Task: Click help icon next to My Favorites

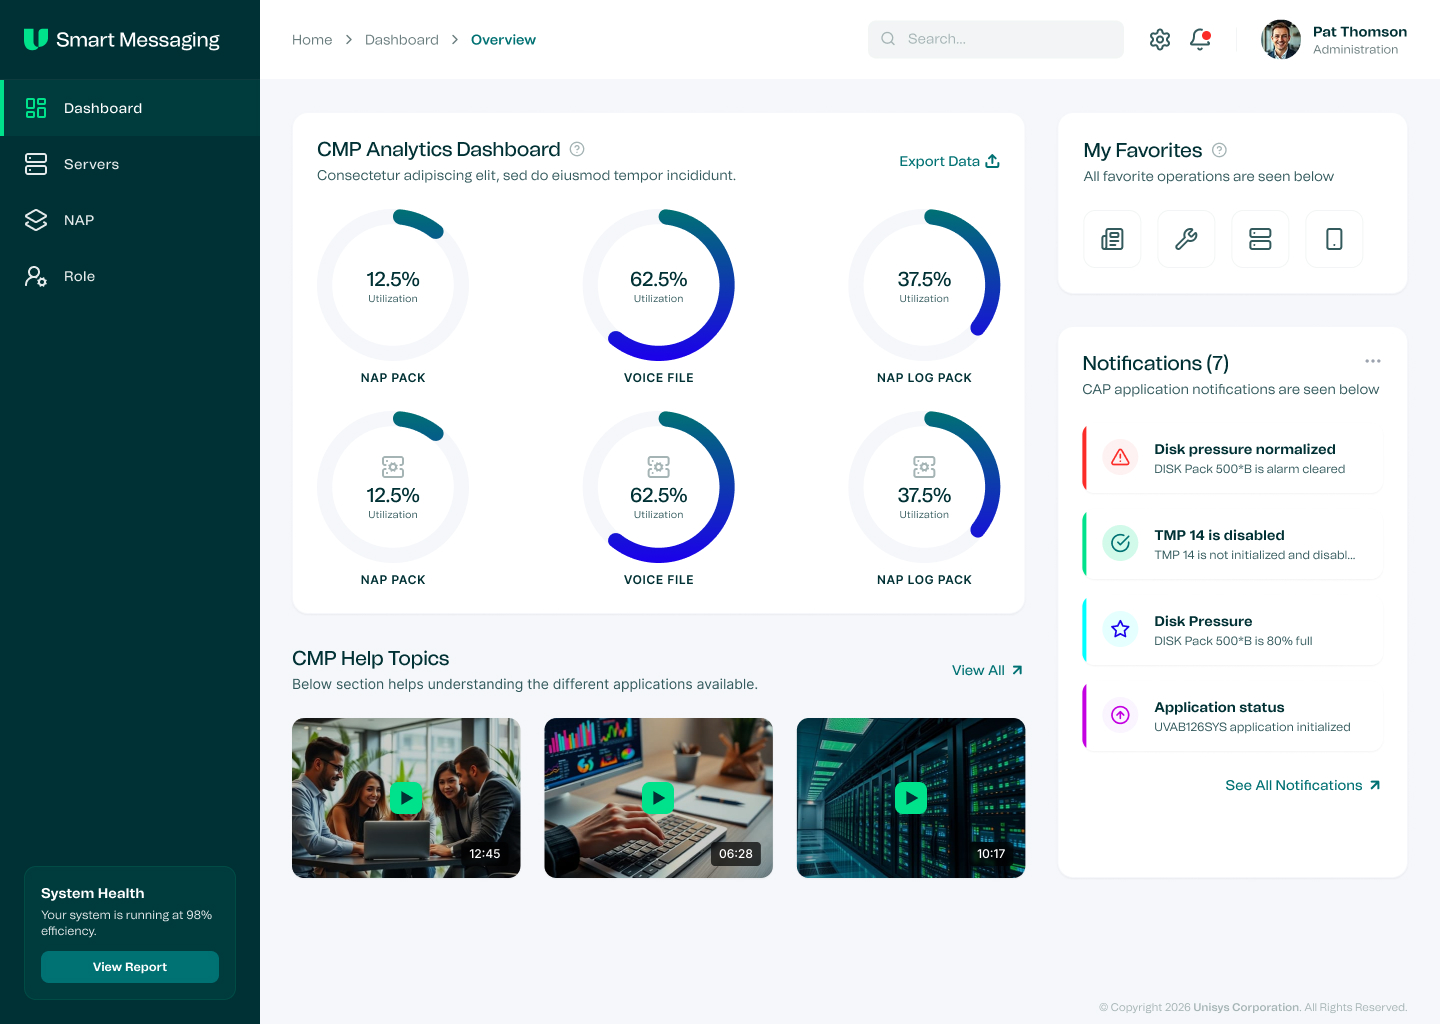Action: 1219,150
